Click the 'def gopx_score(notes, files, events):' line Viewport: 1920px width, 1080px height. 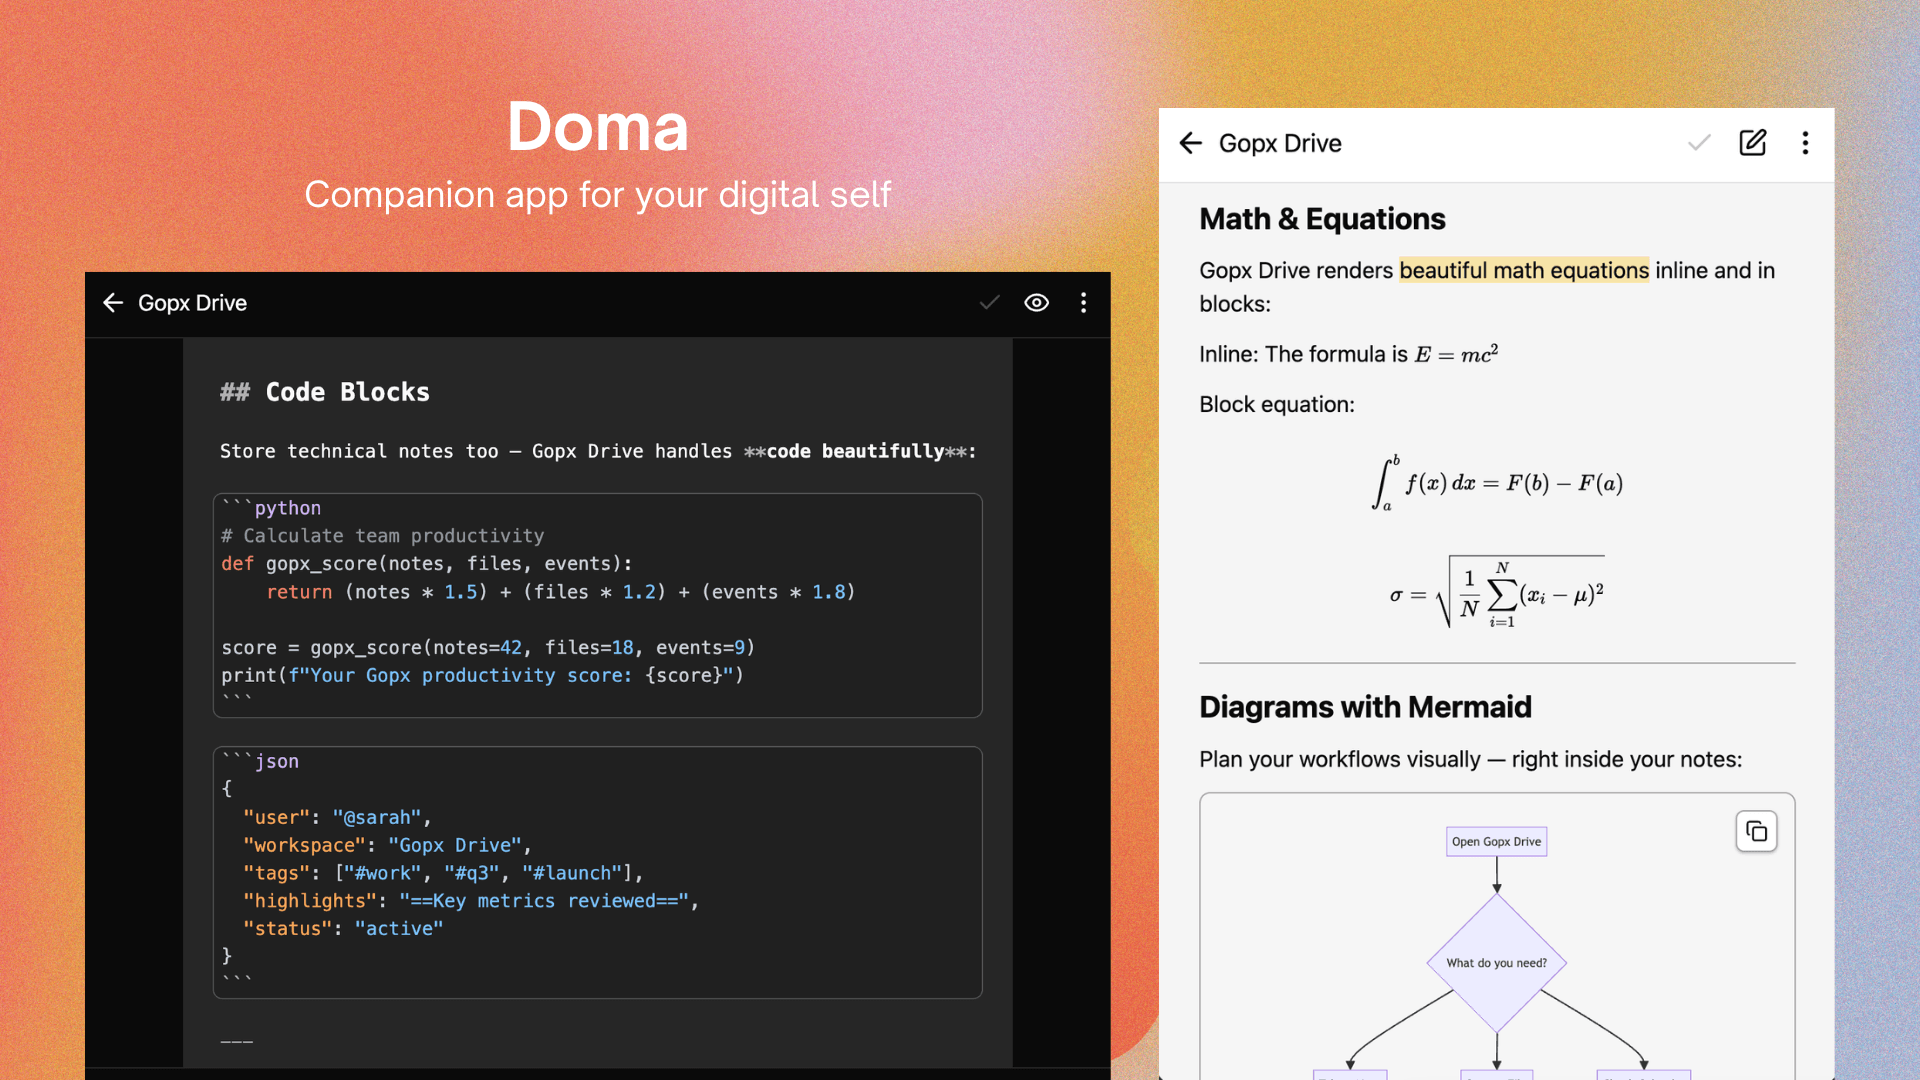pyautogui.click(x=427, y=564)
